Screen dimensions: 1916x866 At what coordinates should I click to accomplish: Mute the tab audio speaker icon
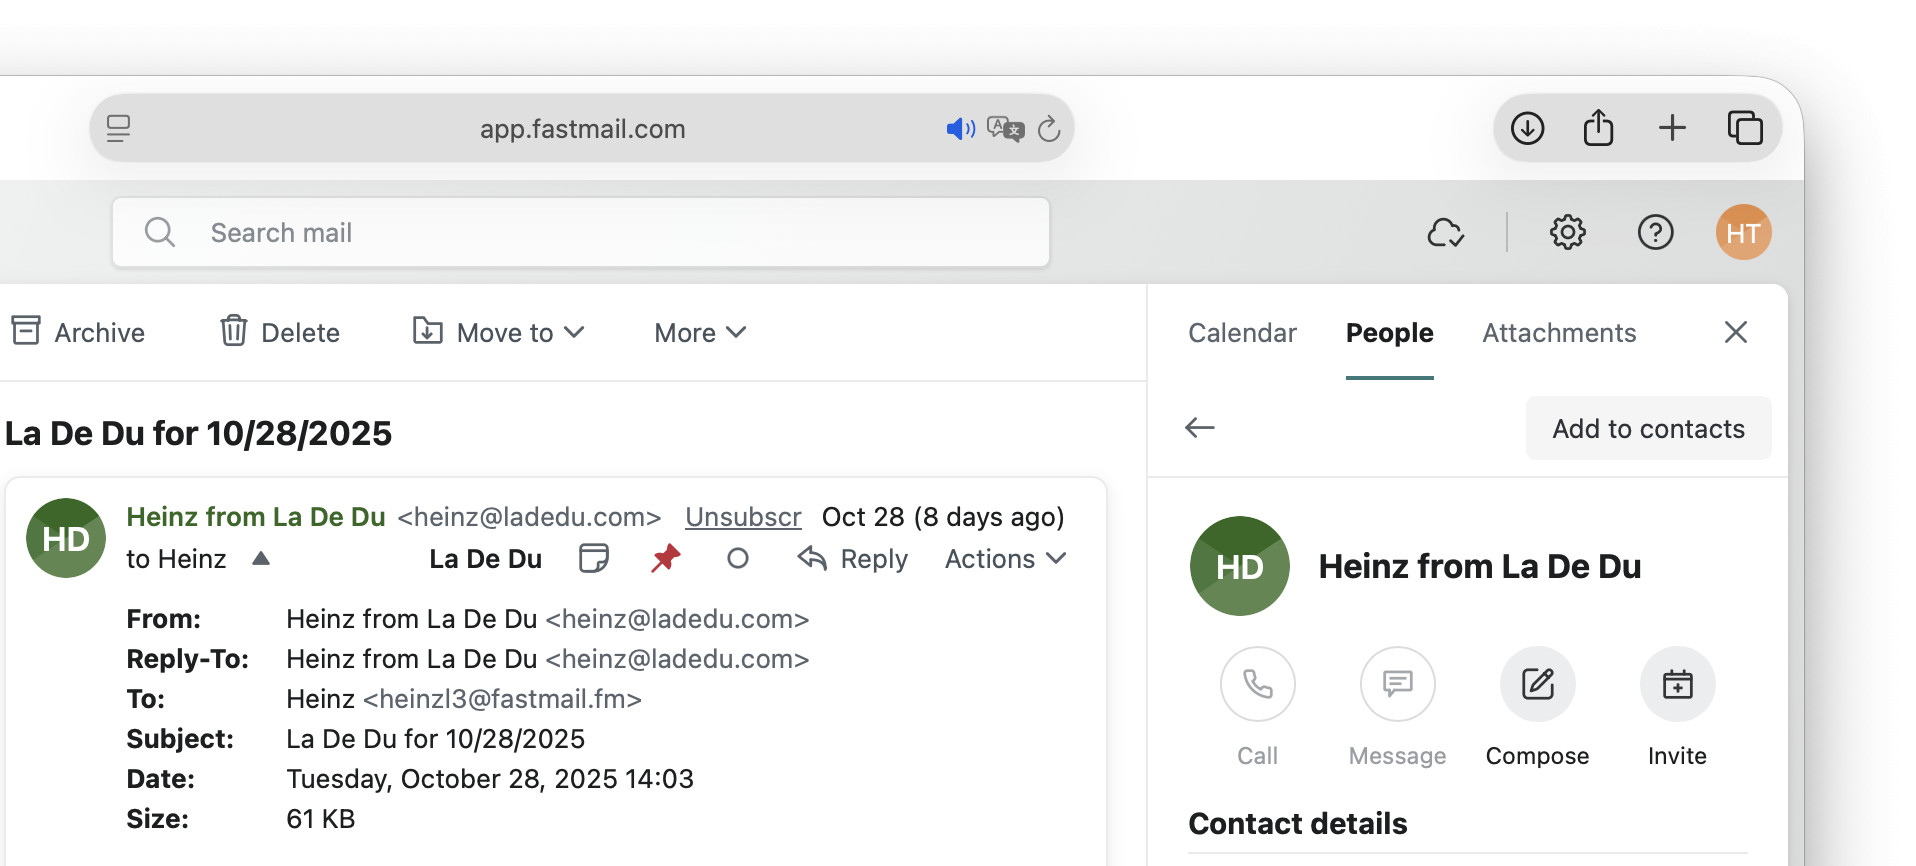pyautogui.click(x=960, y=128)
